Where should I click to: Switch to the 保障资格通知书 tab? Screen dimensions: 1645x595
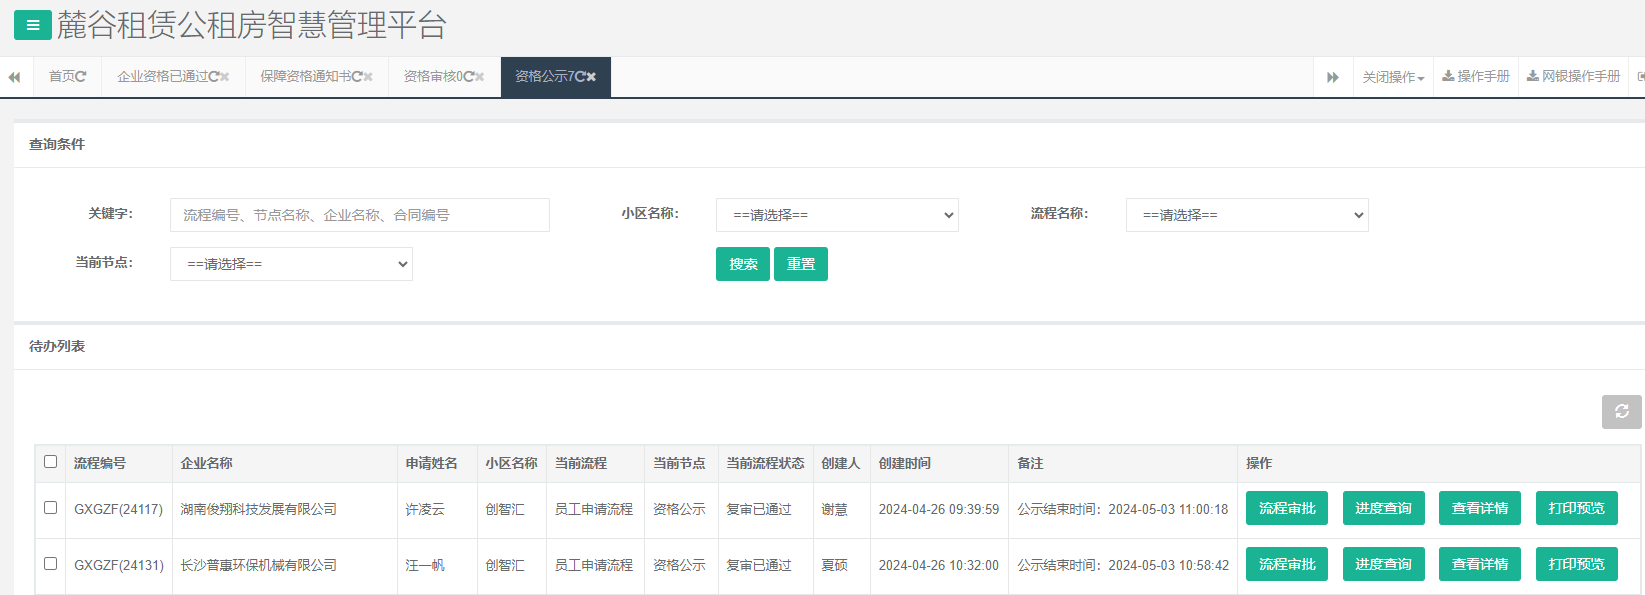point(310,77)
